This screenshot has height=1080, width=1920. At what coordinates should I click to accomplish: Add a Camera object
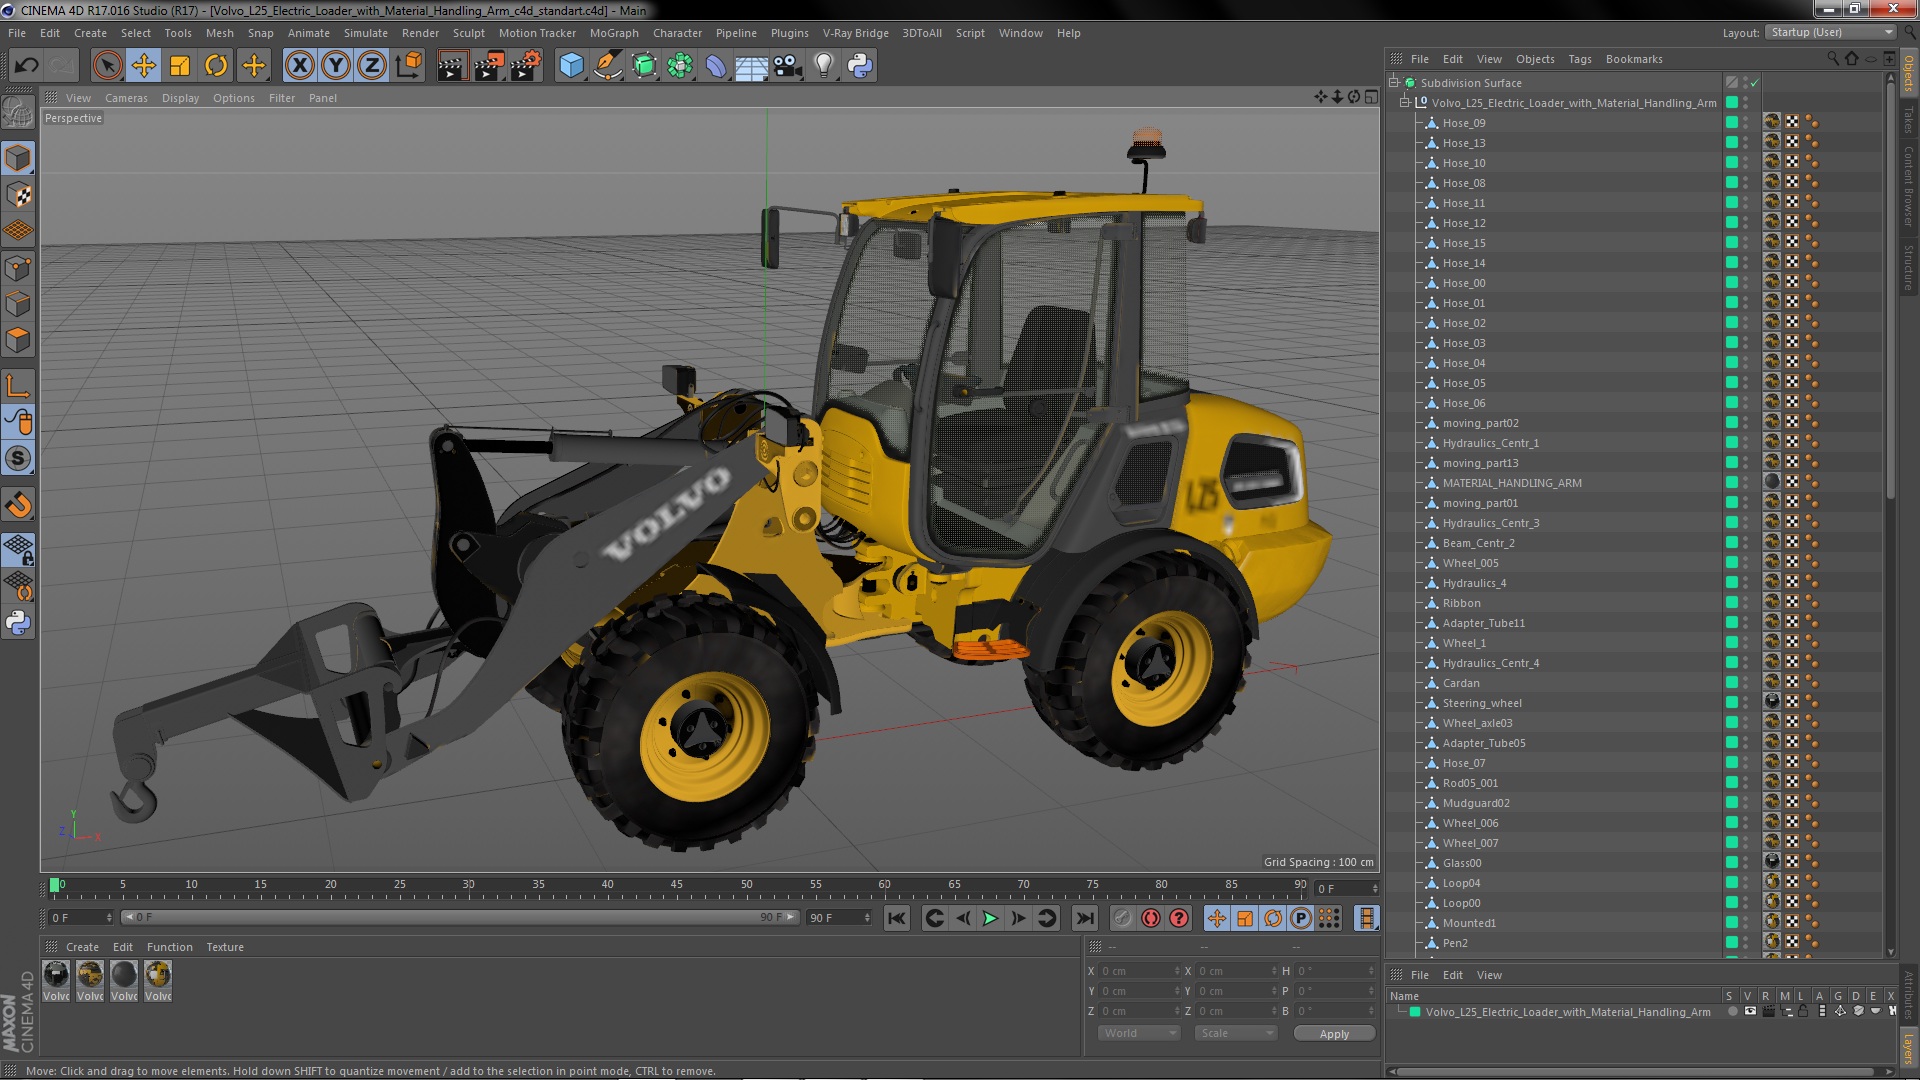click(x=787, y=66)
